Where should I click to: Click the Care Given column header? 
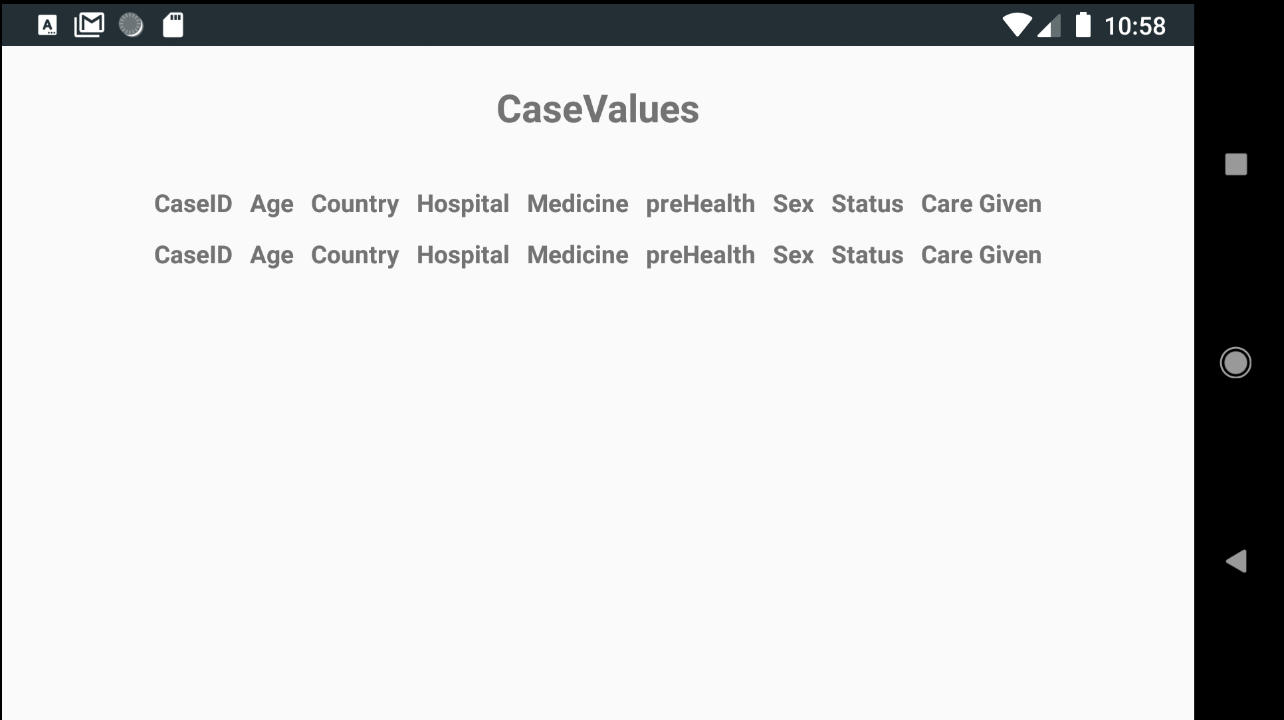(x=981, y=204)
